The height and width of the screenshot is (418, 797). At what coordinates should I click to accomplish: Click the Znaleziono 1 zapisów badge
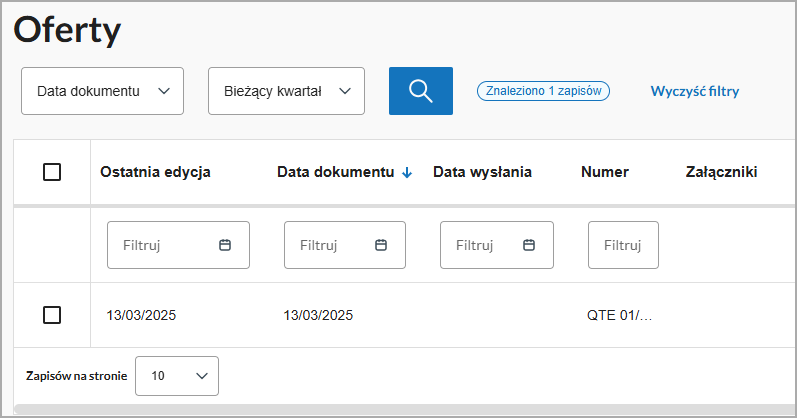(x=543, y=91)
